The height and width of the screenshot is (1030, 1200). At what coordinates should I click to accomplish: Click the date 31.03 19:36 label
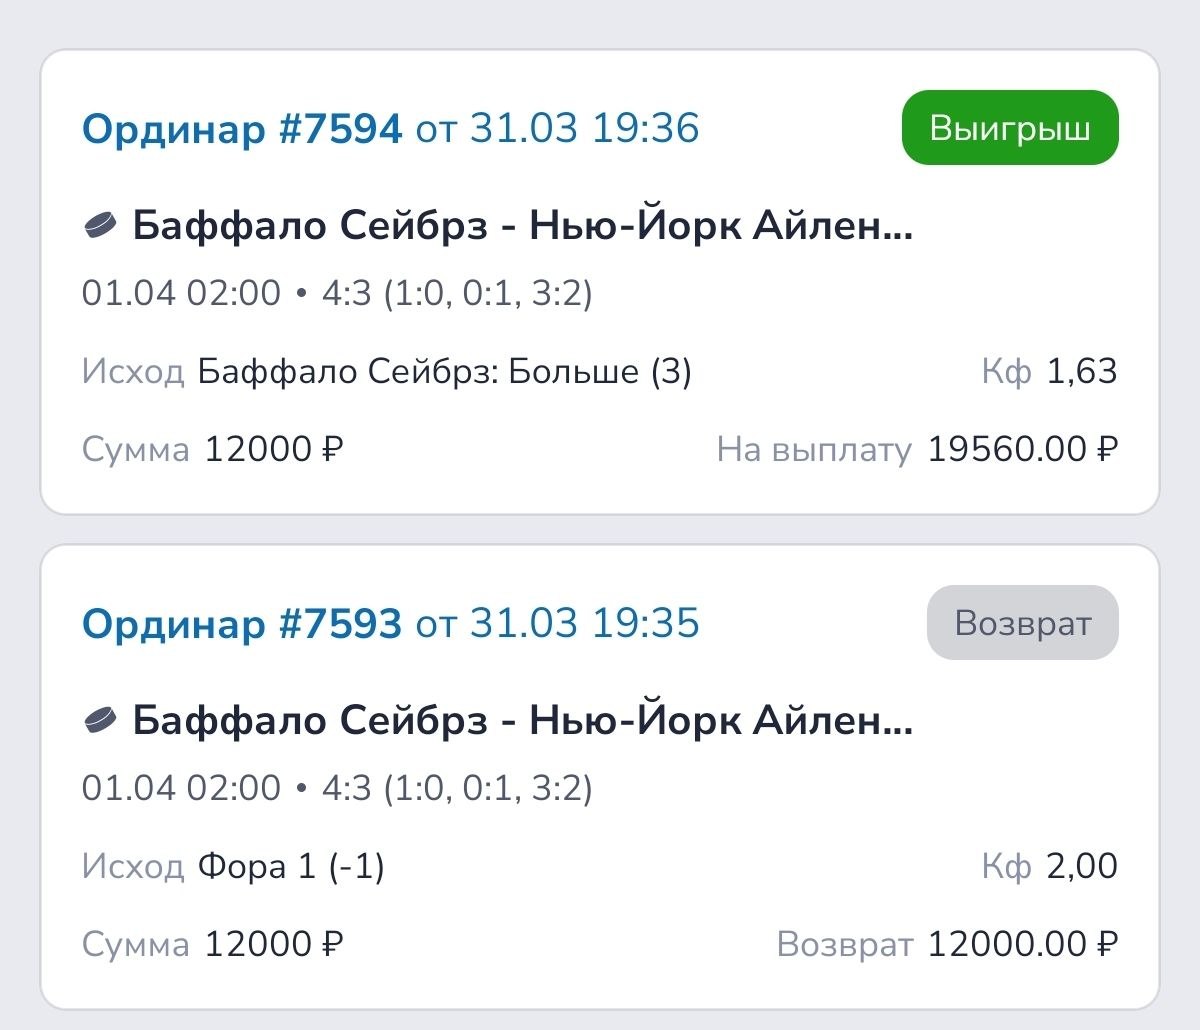(584, 129)
